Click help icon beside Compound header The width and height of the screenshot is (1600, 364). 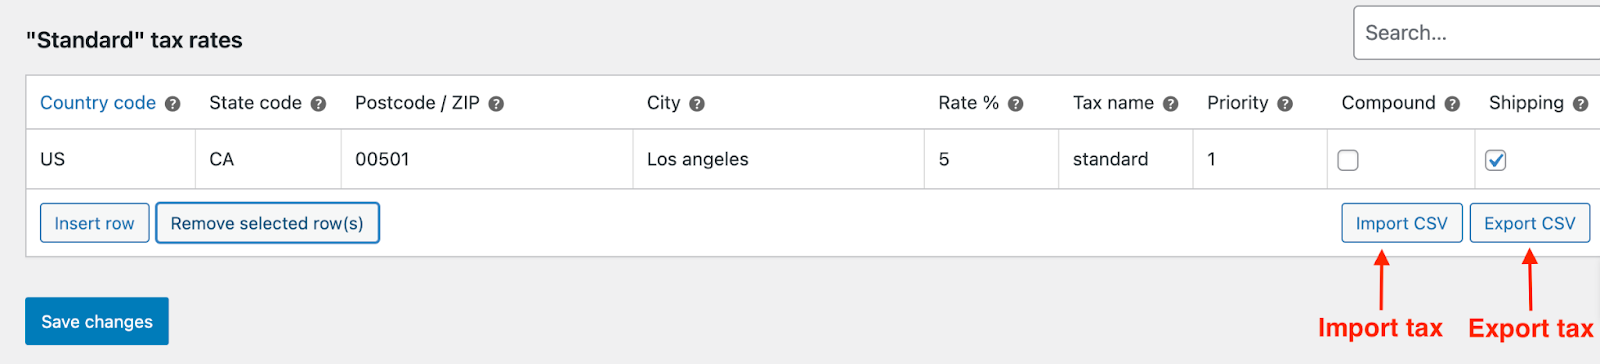(1452, 104)
